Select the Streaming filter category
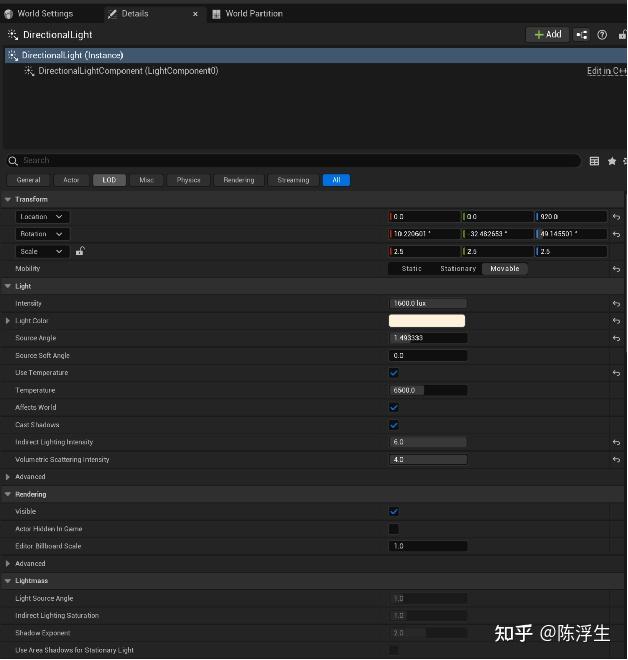This screenshot has width=628, height=660. 293,180
